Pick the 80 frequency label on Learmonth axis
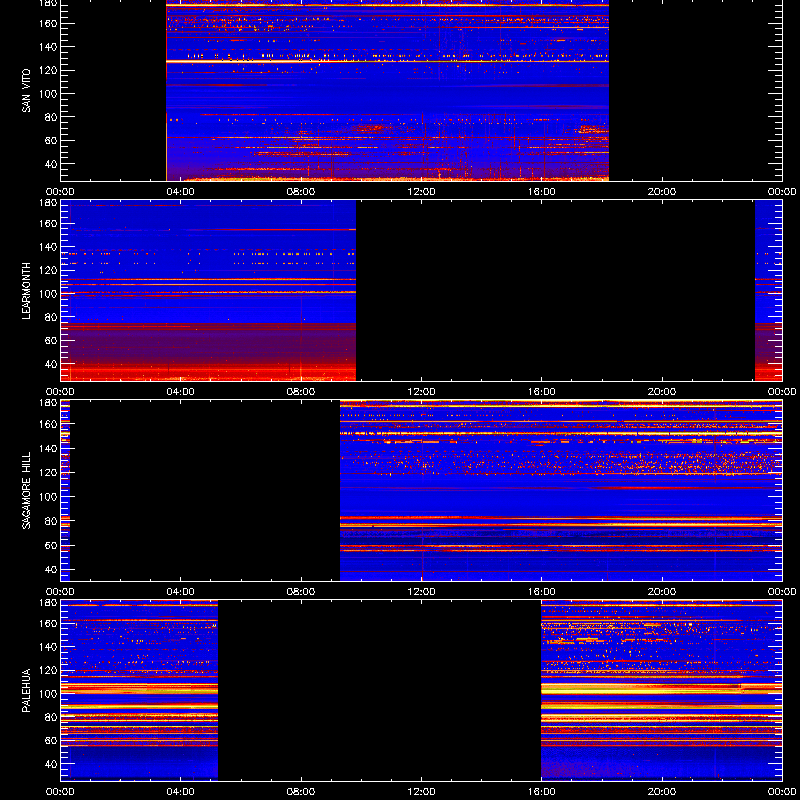800x800 pixels. click(x=52, y=317)
